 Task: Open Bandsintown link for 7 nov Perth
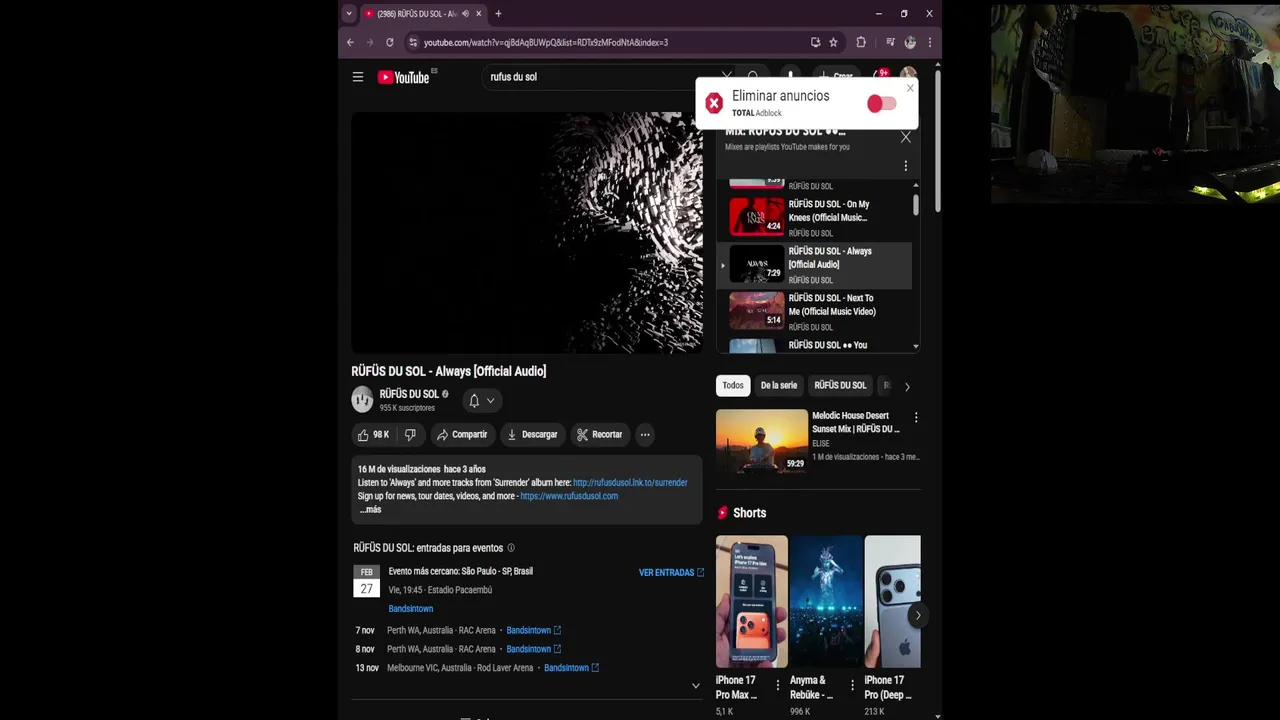click(533, 631)
